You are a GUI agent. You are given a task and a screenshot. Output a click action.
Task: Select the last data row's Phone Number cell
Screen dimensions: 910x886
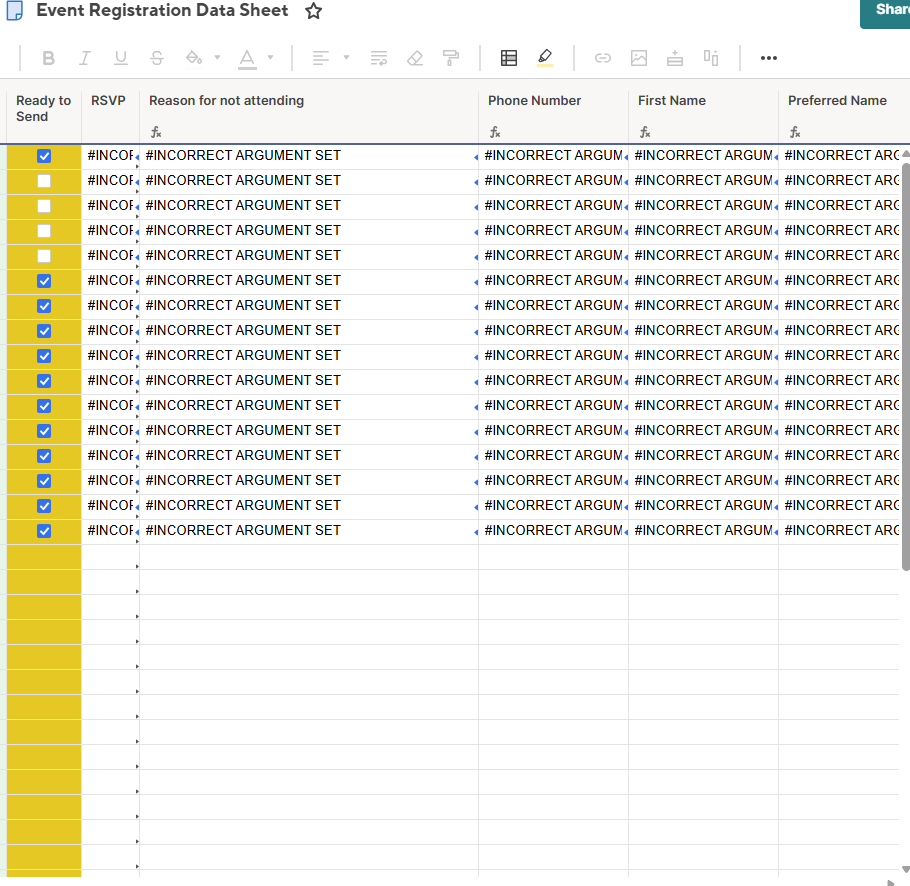click(x=554, y=531)
